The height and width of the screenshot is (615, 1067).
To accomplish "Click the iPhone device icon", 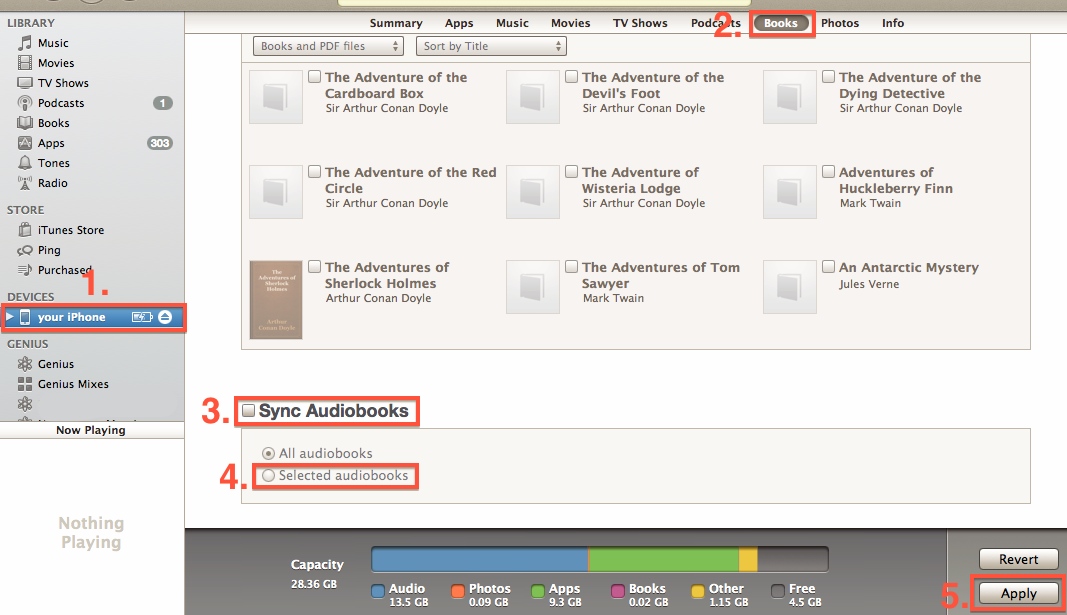I will tap(25, 317).
